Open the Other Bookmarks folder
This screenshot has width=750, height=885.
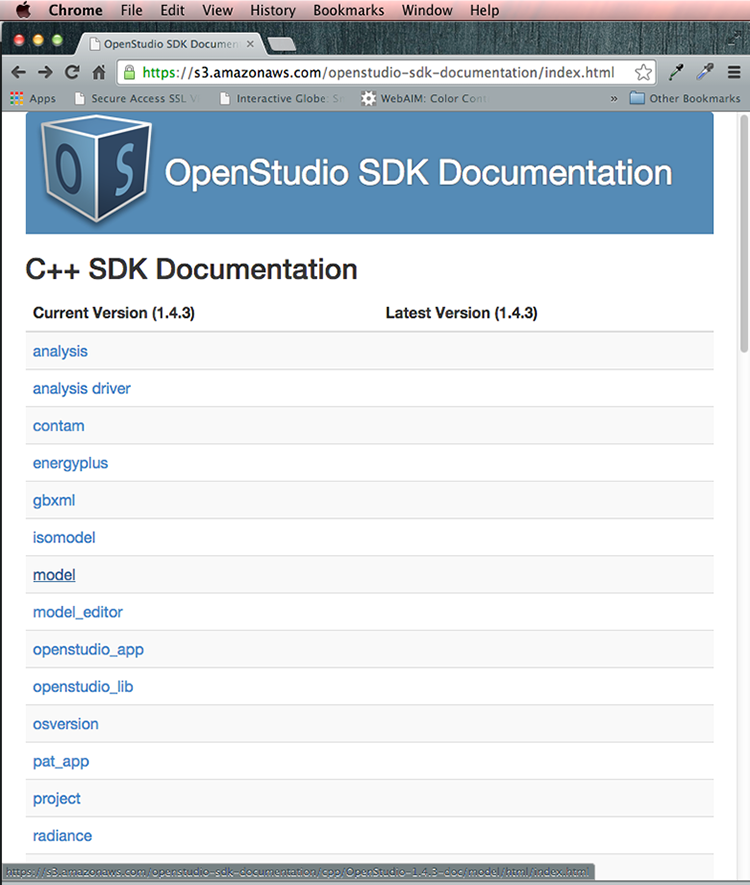(x=685, y=99)
